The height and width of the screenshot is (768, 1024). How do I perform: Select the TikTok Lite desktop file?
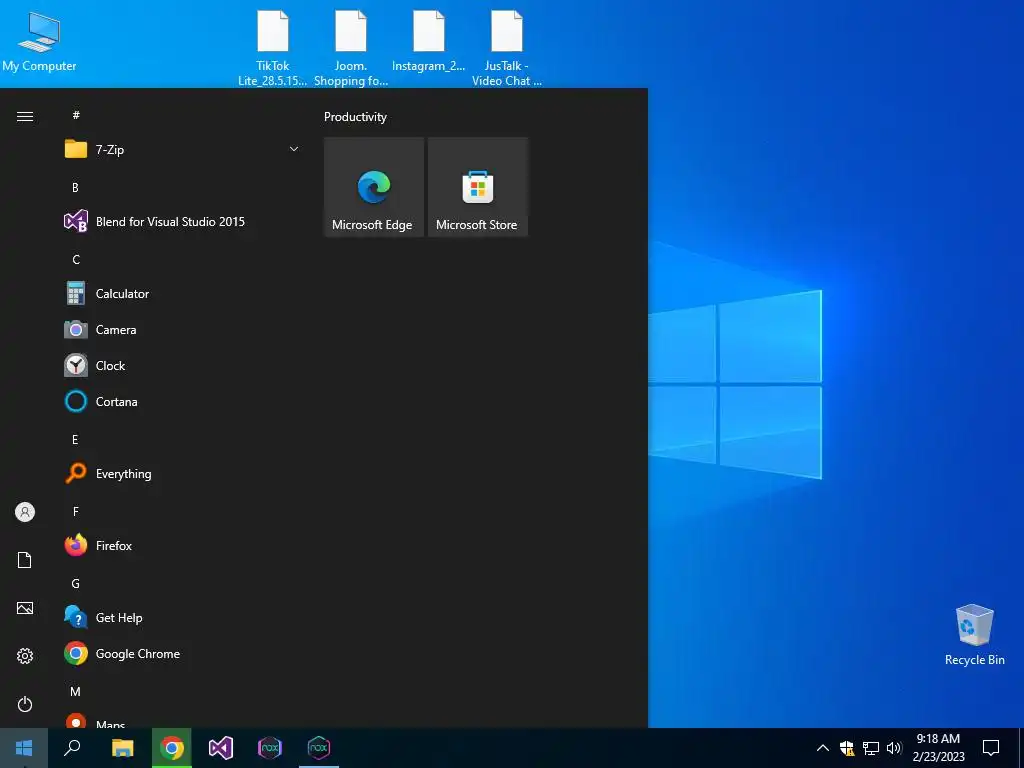click(x=272, y=48)
